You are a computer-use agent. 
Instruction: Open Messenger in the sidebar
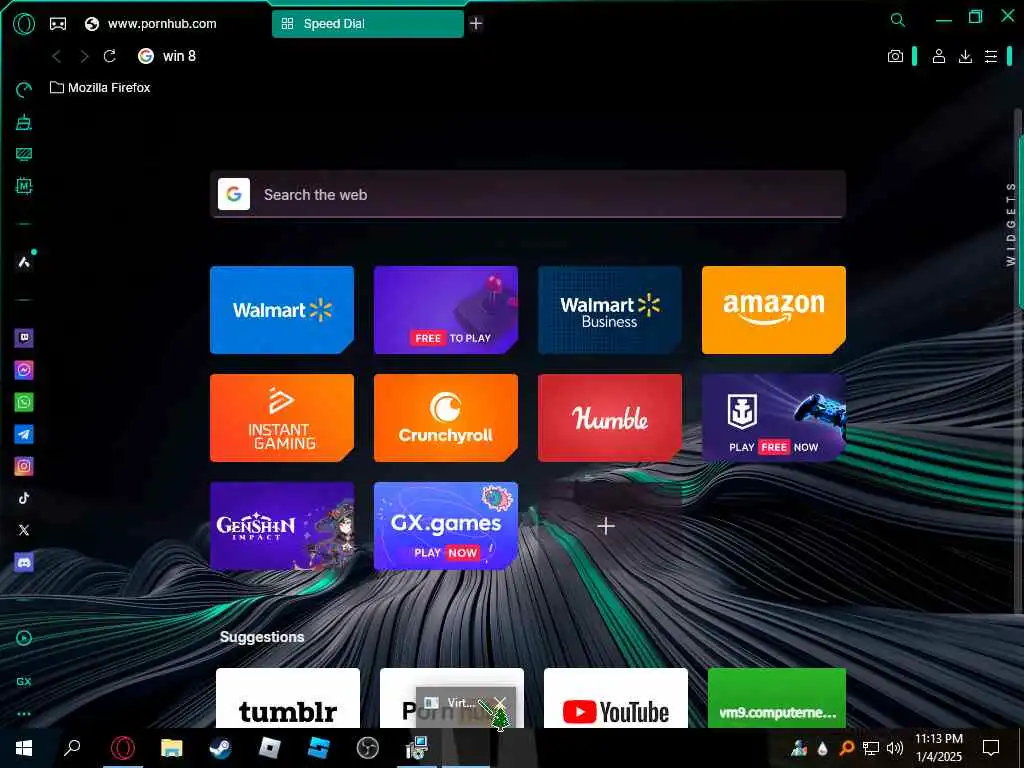coord(24,370)
